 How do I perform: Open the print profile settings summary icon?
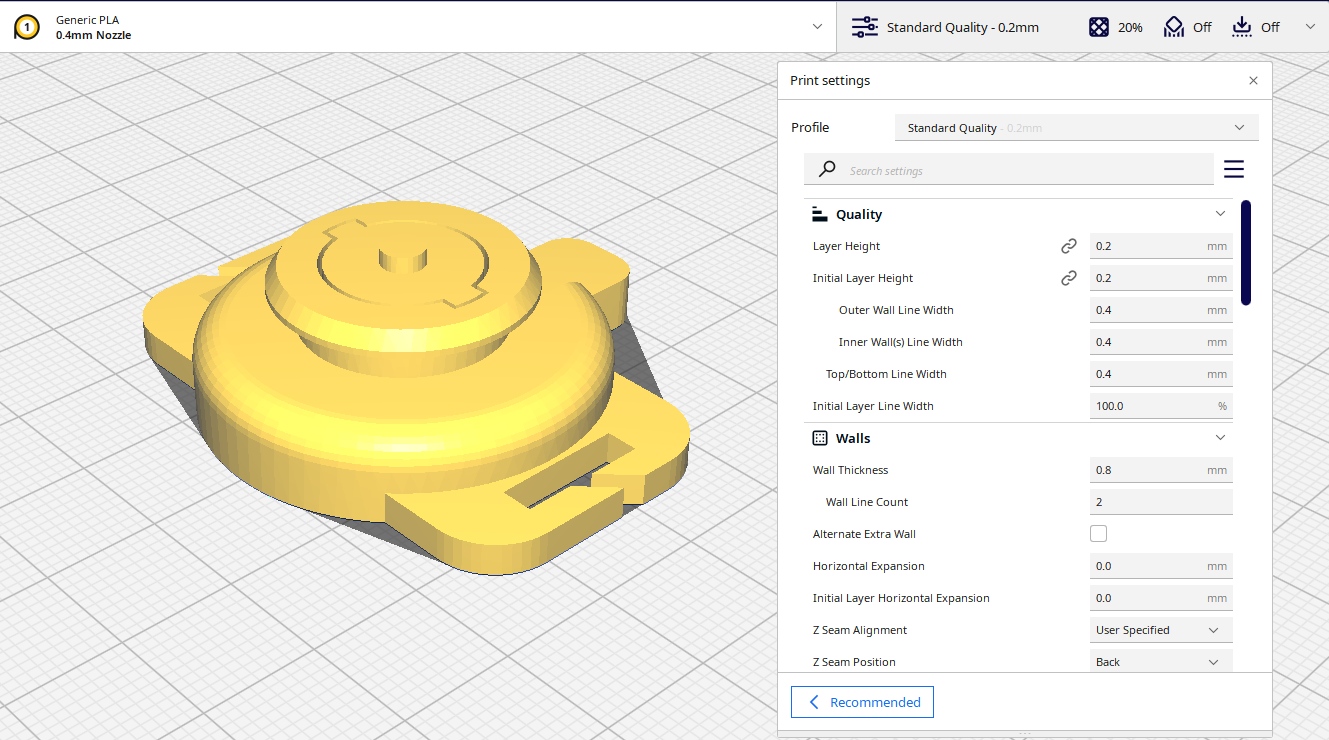864,27
